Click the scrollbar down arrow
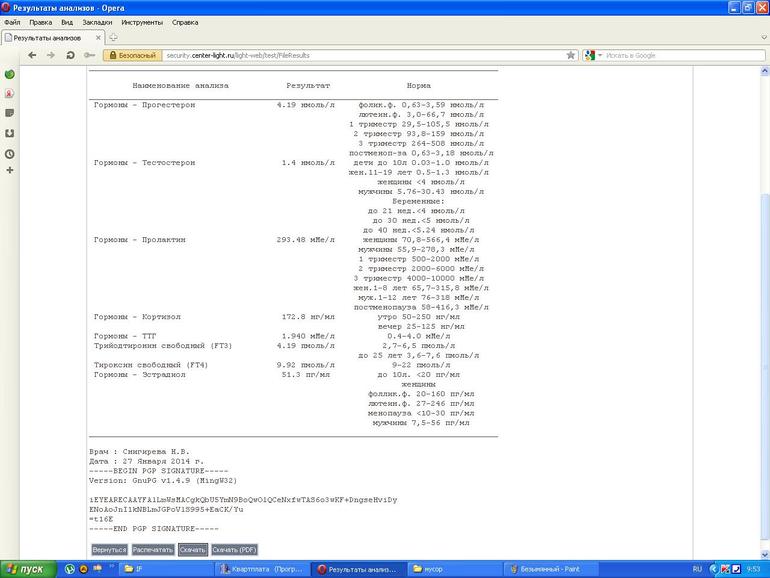Viewport: 770px width, 578px height. pos(765,554)
